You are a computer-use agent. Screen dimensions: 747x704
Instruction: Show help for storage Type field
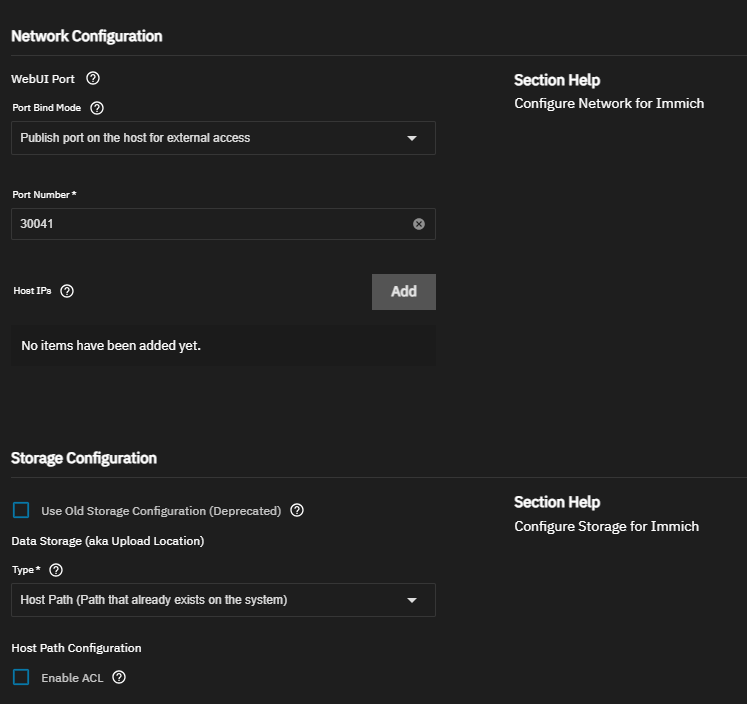click(x=56, y=570)
